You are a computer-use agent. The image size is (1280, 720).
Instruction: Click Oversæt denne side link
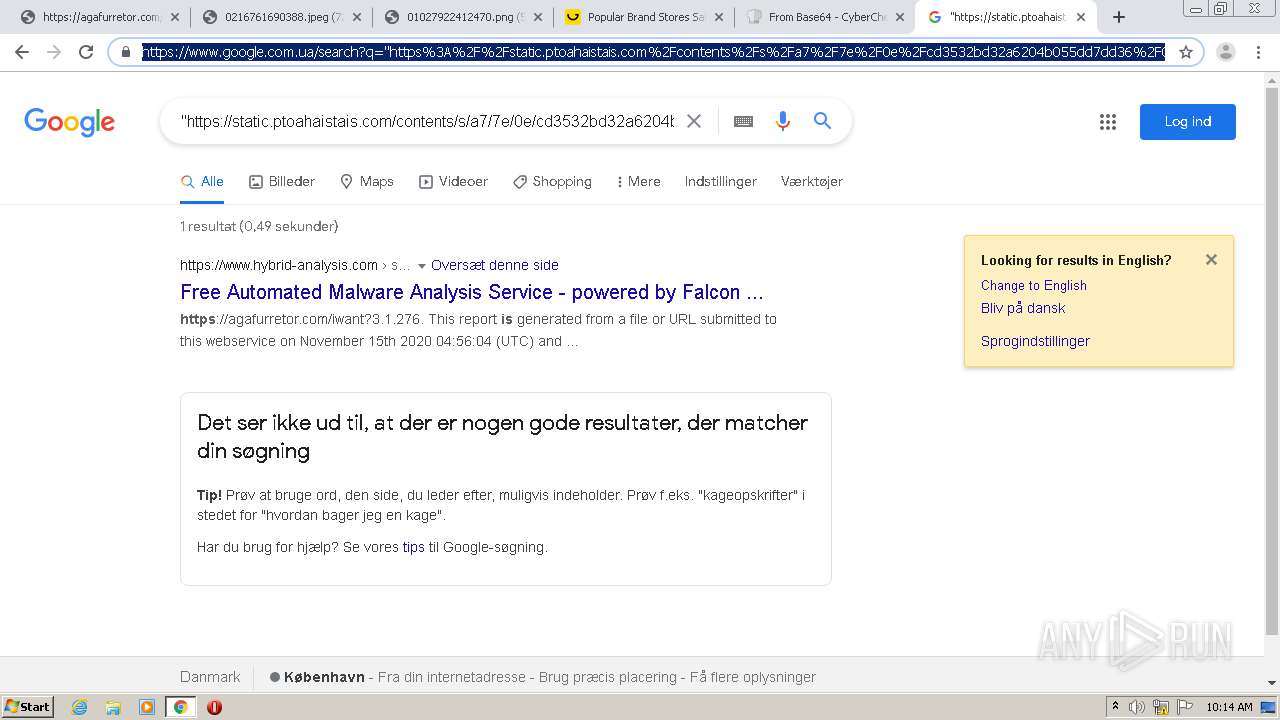[495, 265]
